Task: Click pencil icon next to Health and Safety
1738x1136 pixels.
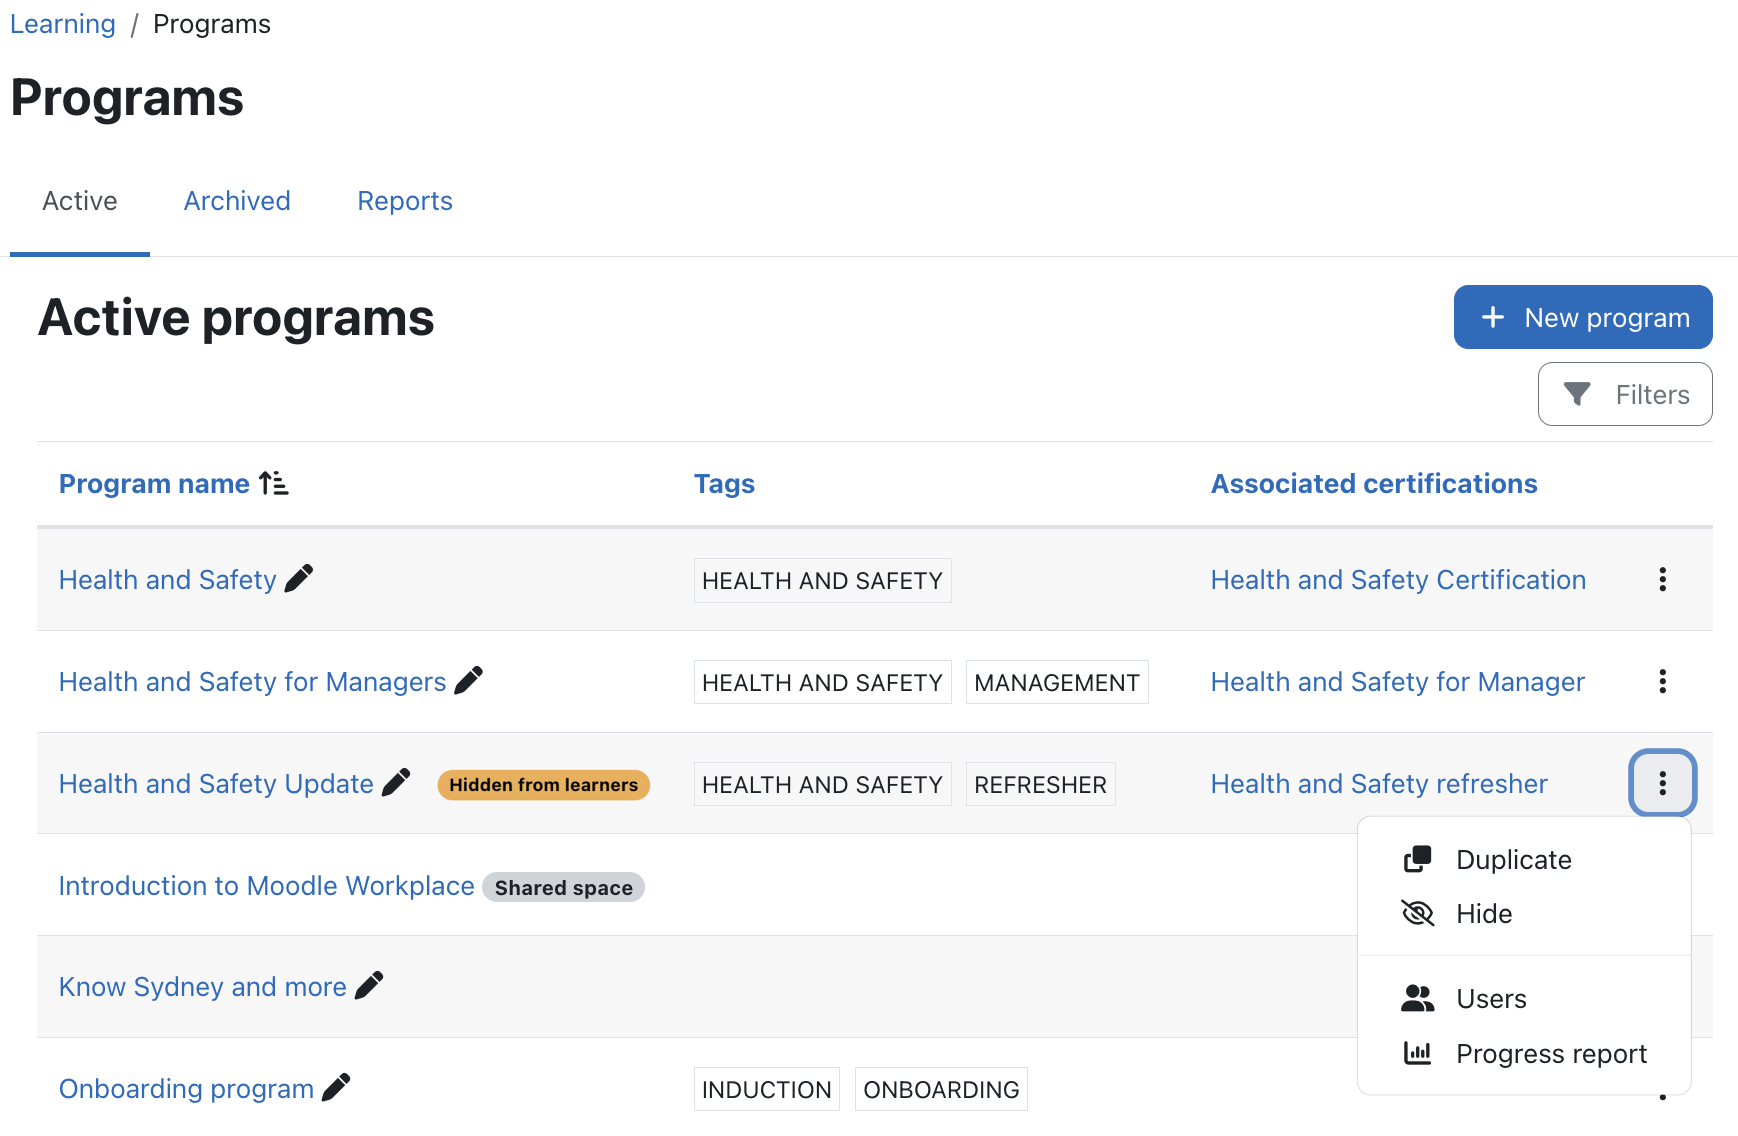Action: [299, 579]
